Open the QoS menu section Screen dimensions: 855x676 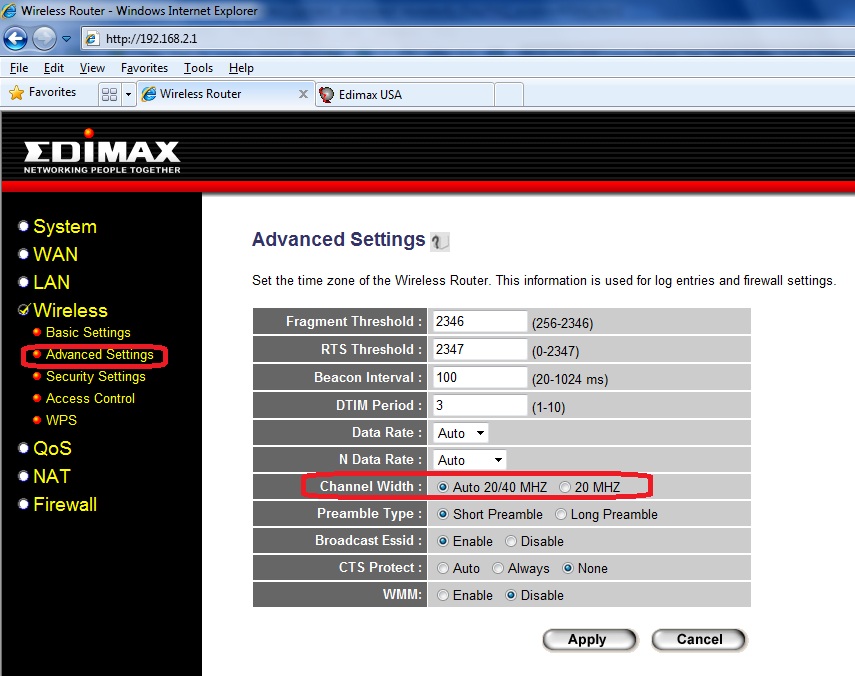coord(52,449)
